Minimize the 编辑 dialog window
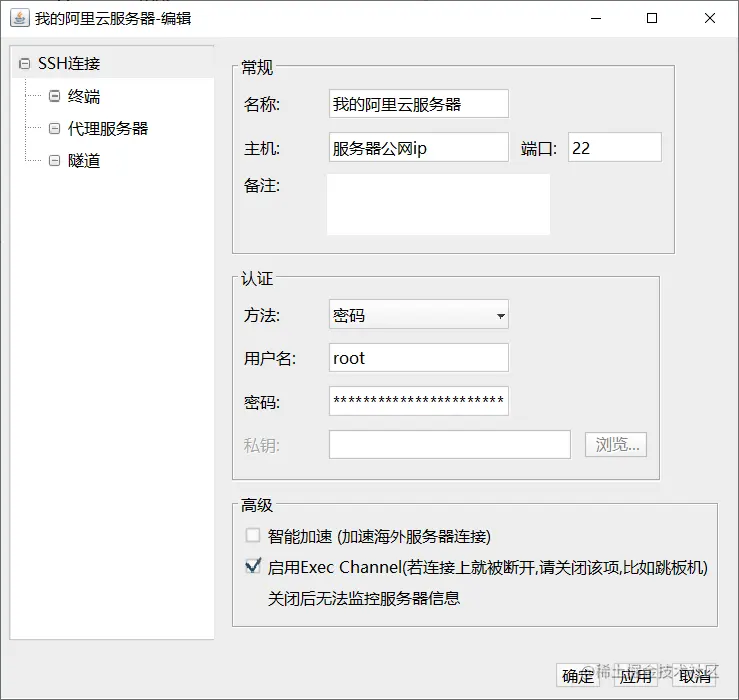The width and height of the screenshot is (739, 700). [x=596, y=18]
